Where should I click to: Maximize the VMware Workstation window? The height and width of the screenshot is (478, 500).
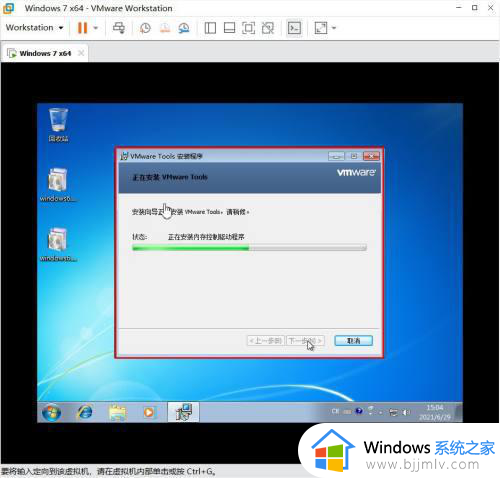tap(475, 8)
